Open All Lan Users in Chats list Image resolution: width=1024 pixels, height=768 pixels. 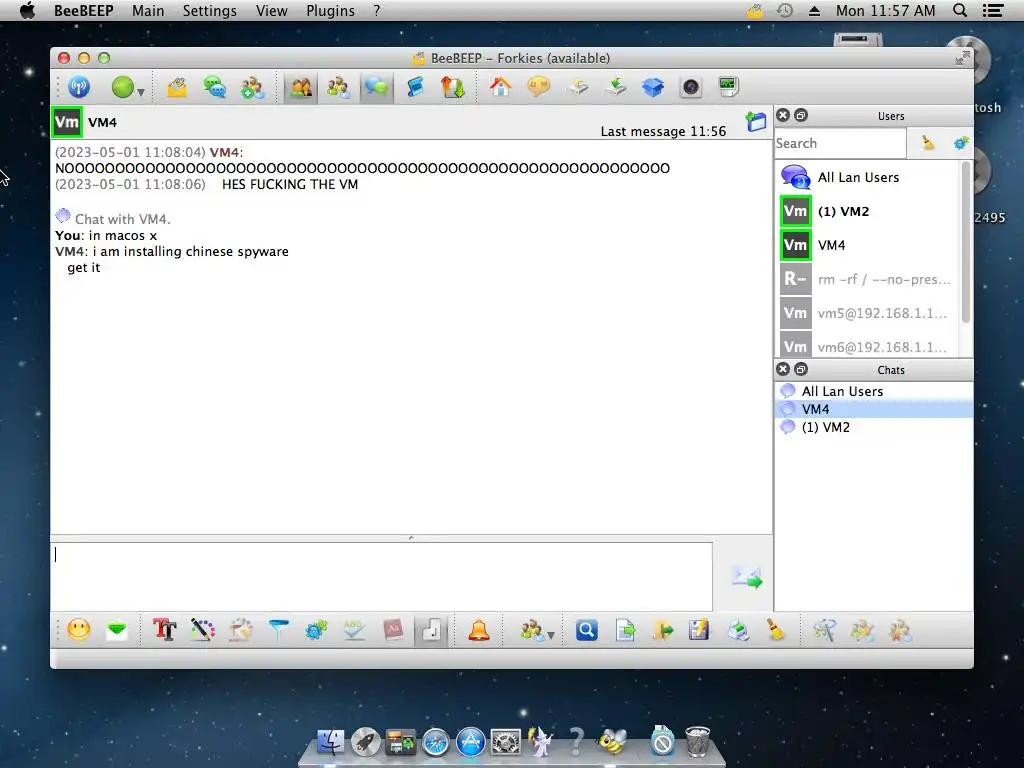874,391
